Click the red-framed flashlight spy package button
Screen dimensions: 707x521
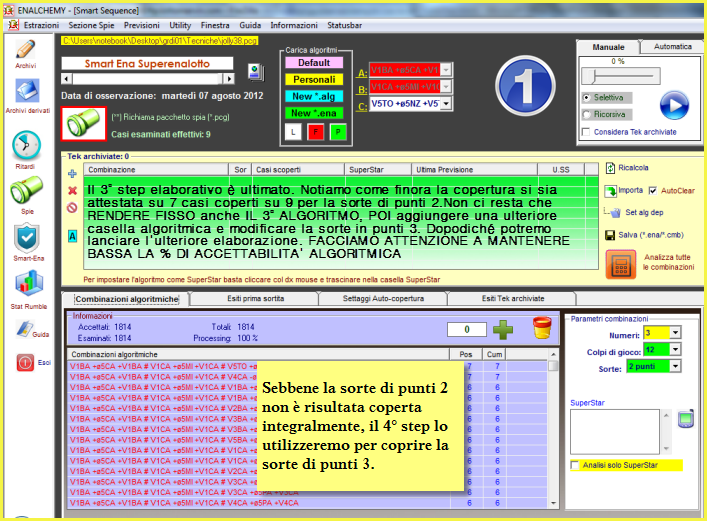click(84, 124)
